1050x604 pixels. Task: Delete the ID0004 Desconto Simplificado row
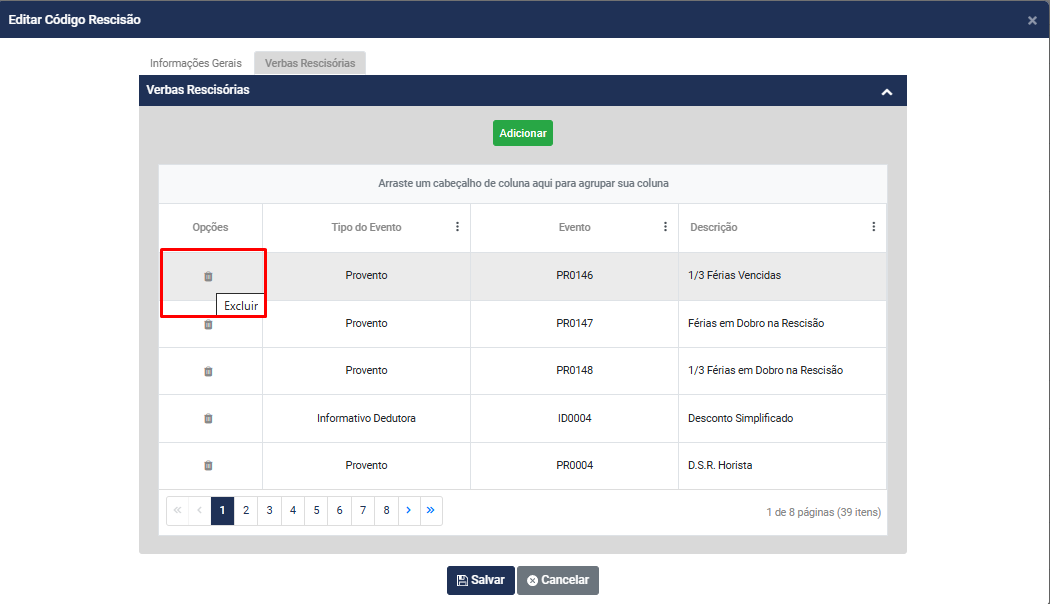208,418
